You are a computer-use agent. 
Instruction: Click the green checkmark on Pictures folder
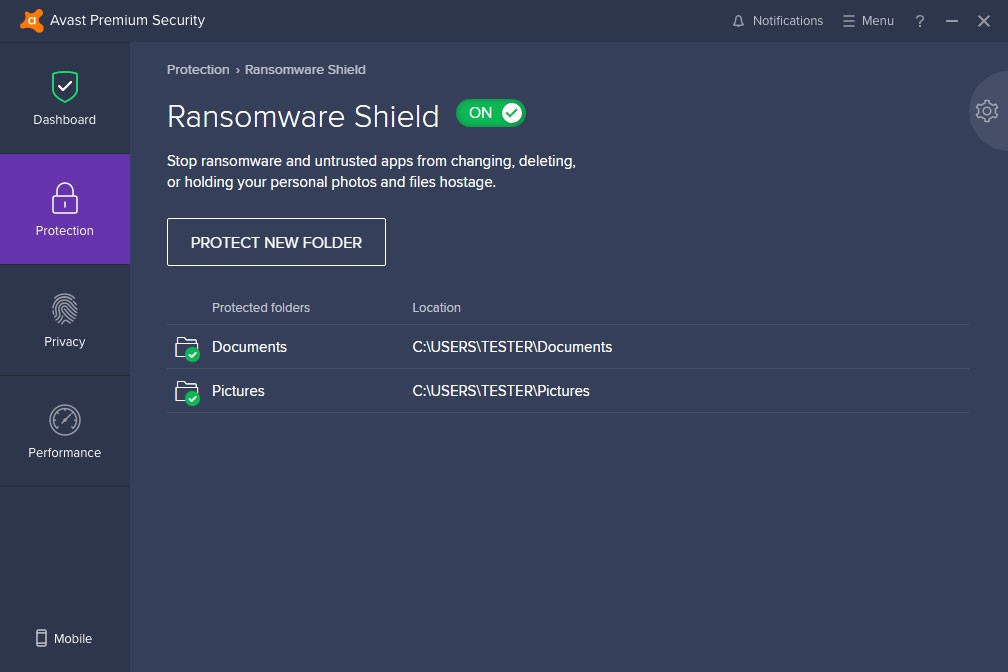(192, 398)
